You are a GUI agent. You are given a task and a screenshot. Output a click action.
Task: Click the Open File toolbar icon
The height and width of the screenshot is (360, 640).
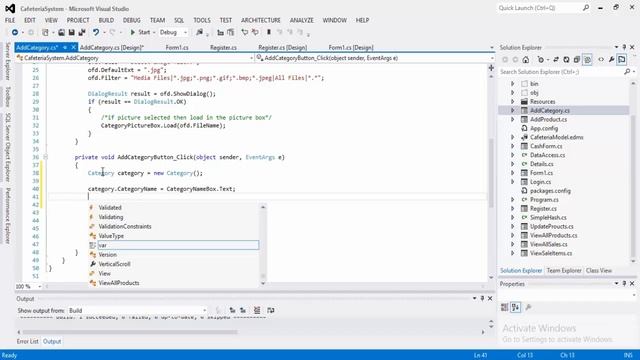pos(61,32)
